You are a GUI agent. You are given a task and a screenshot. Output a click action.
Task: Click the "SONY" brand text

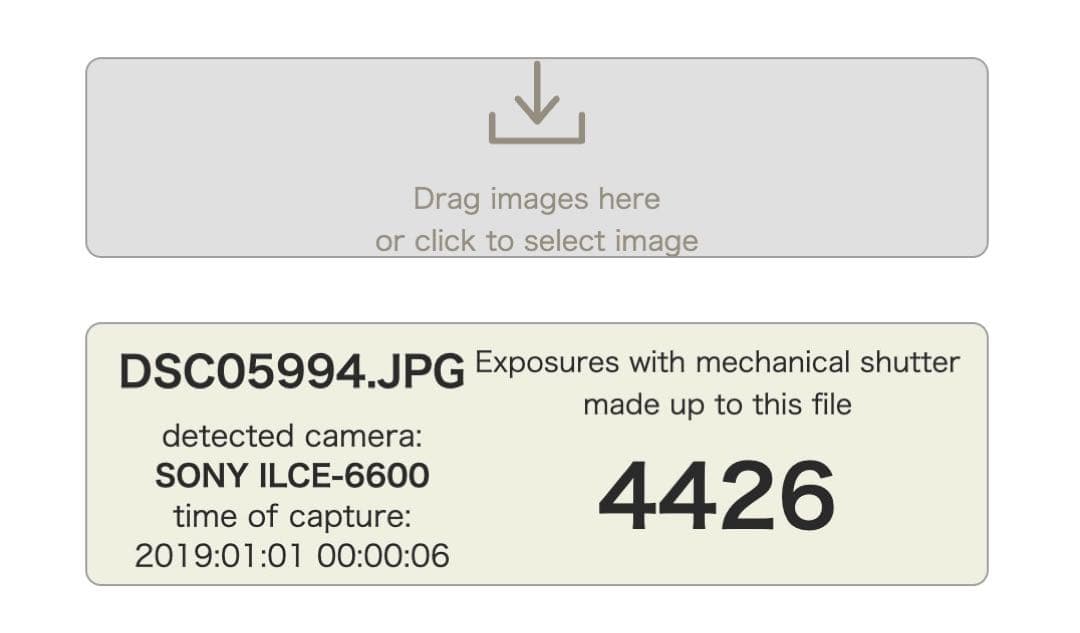200,476
